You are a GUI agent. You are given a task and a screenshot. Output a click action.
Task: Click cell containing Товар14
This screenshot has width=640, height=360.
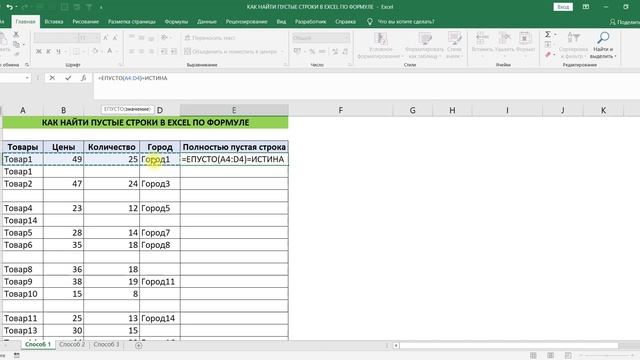pos(23,220)
